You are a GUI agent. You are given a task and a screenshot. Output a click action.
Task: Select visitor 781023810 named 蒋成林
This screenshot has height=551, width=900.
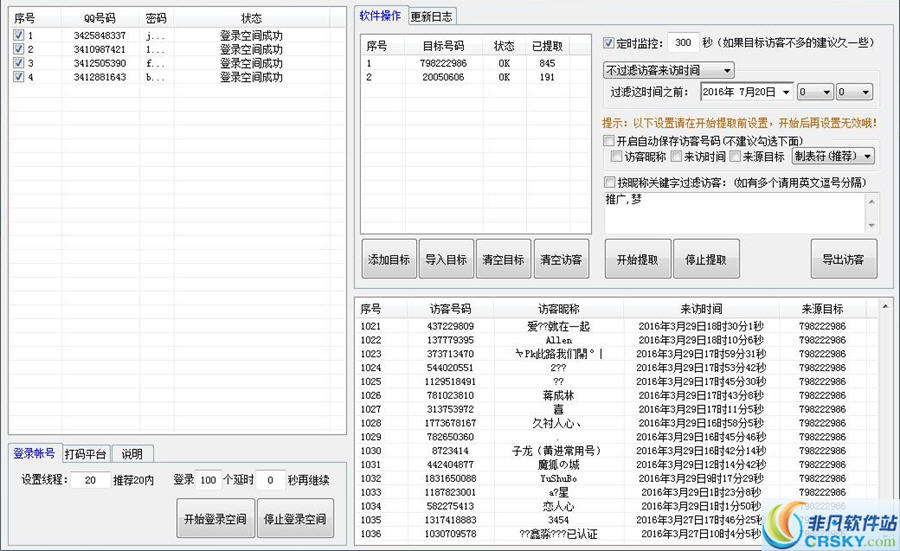617,395
